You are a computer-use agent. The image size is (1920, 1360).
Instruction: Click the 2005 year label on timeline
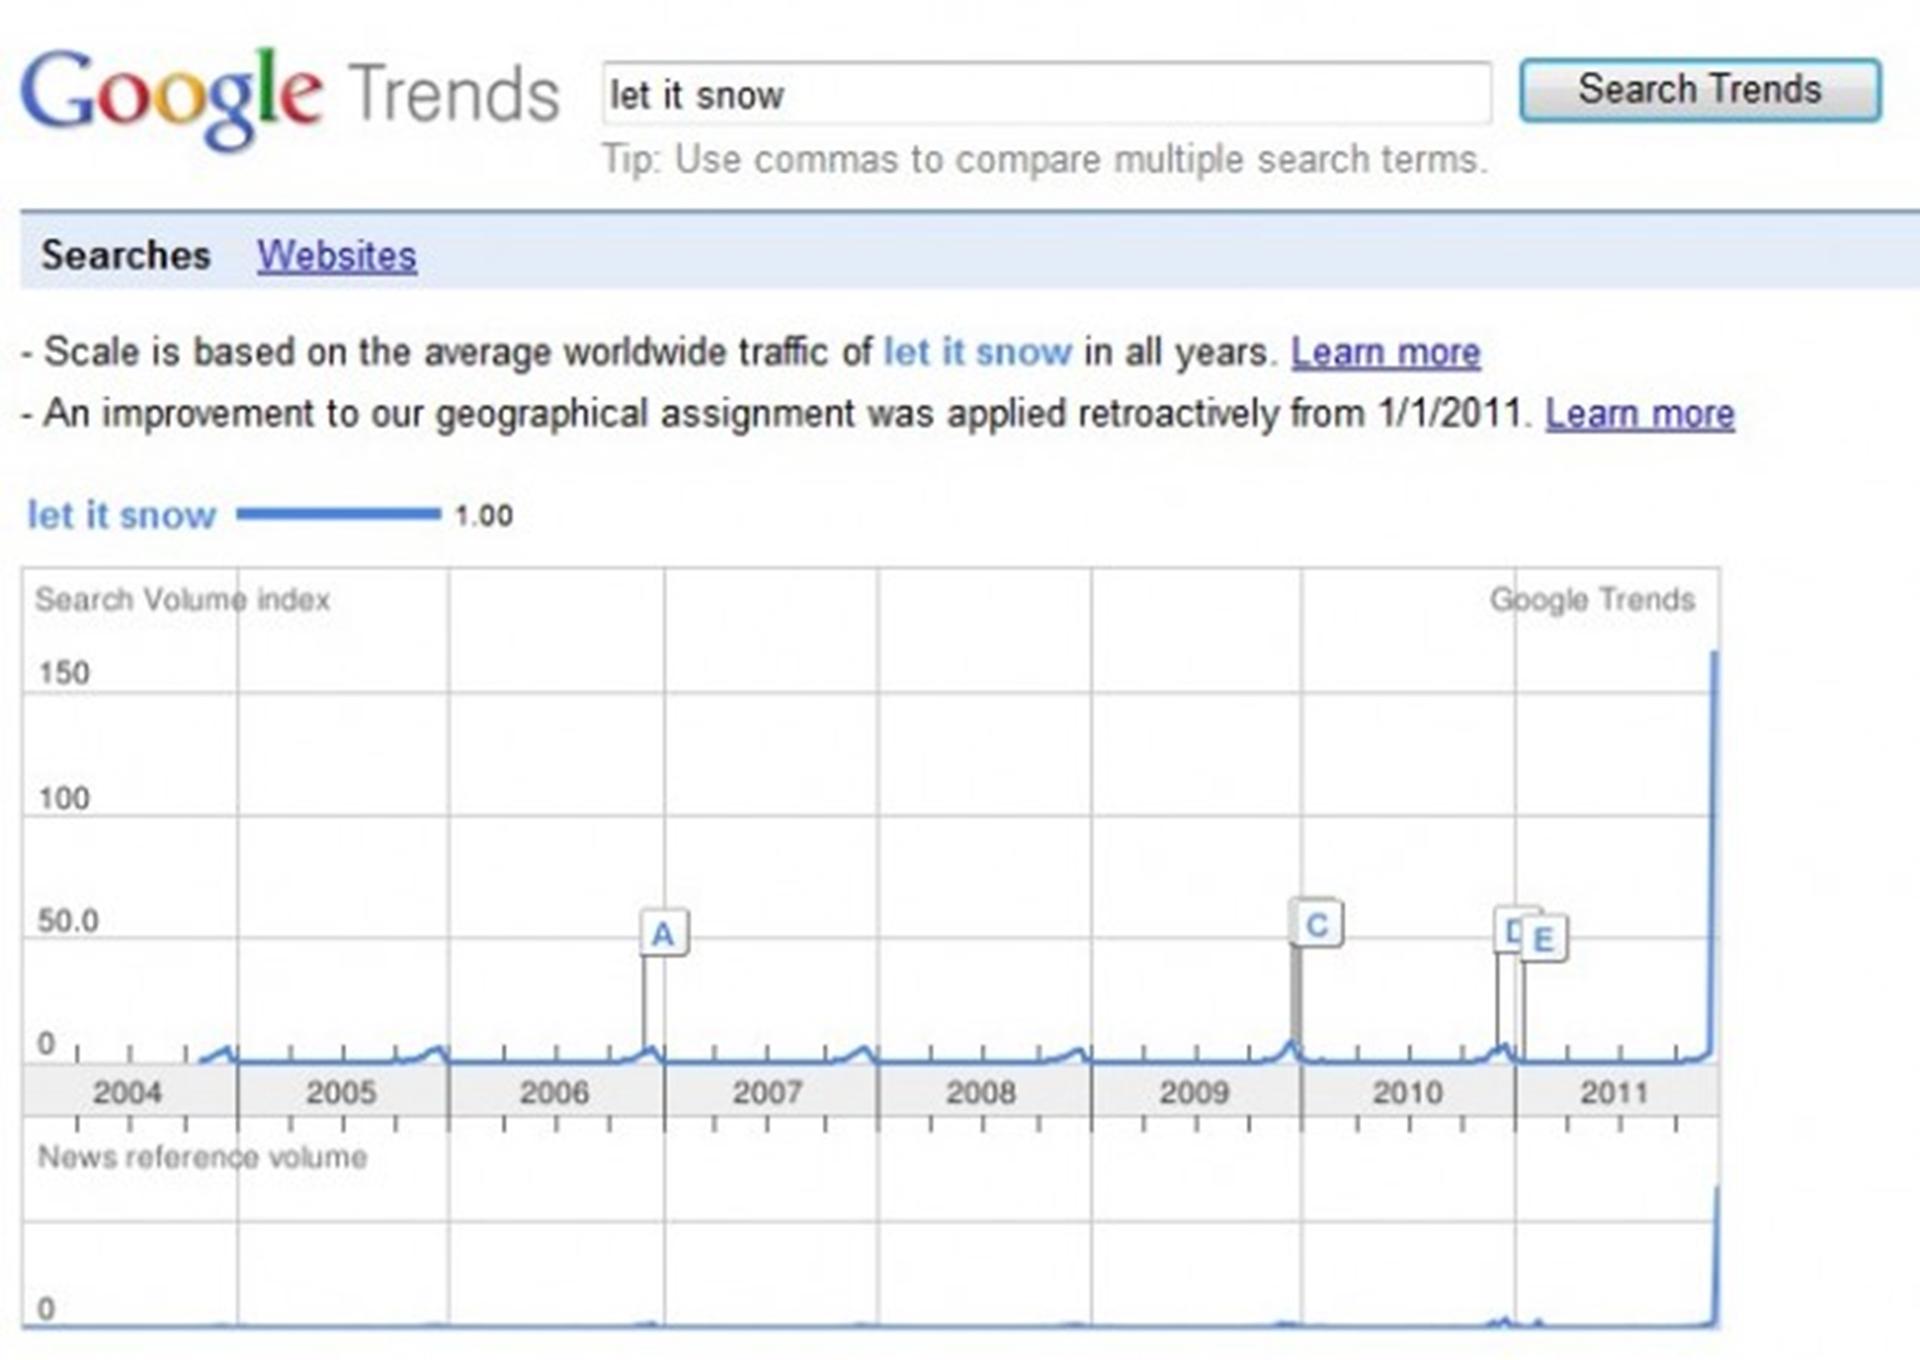(341, 1092)
